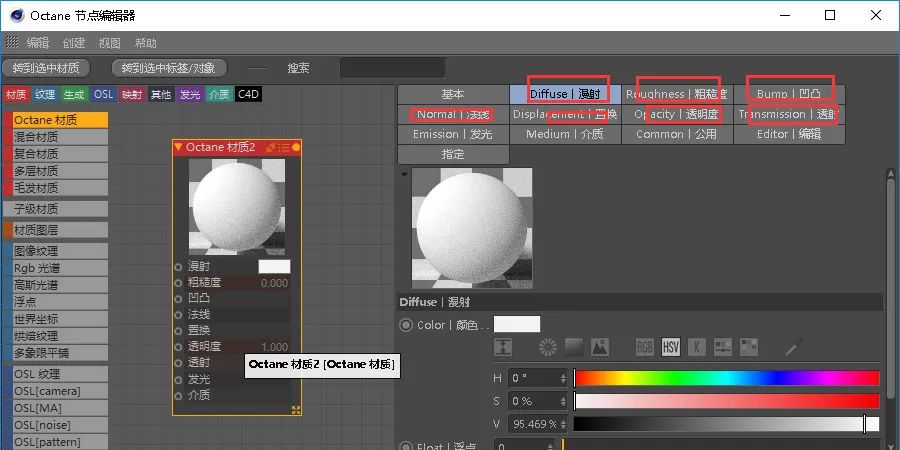
Task: Open the 编辑 menu
Action: [37, 43]
